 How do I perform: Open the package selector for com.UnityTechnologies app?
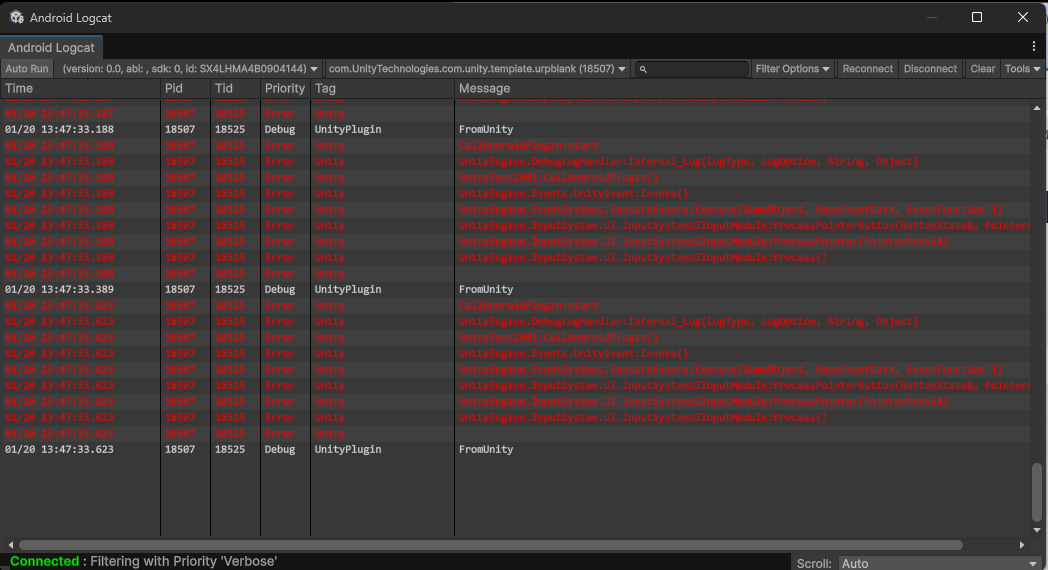coord(477,69)
